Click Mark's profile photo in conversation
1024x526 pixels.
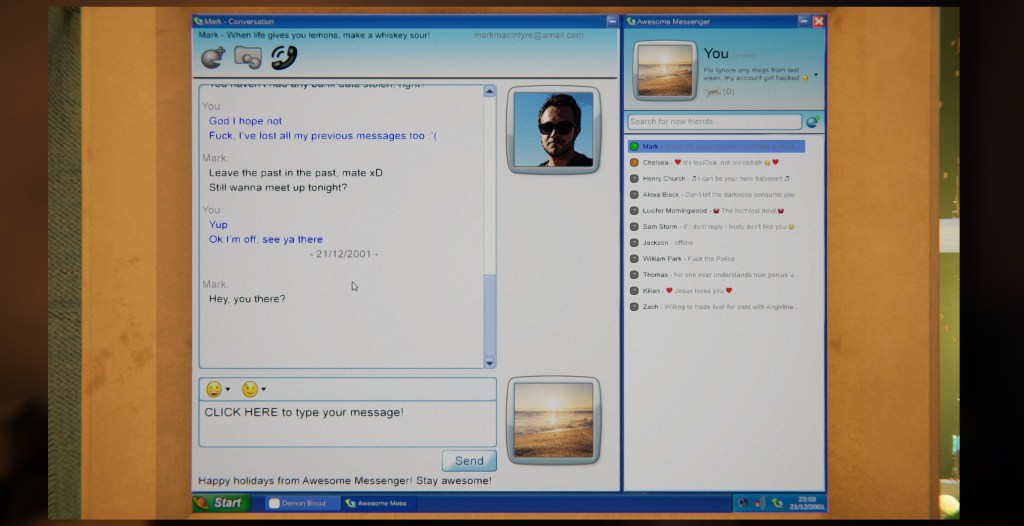click(x=553, y=129)
